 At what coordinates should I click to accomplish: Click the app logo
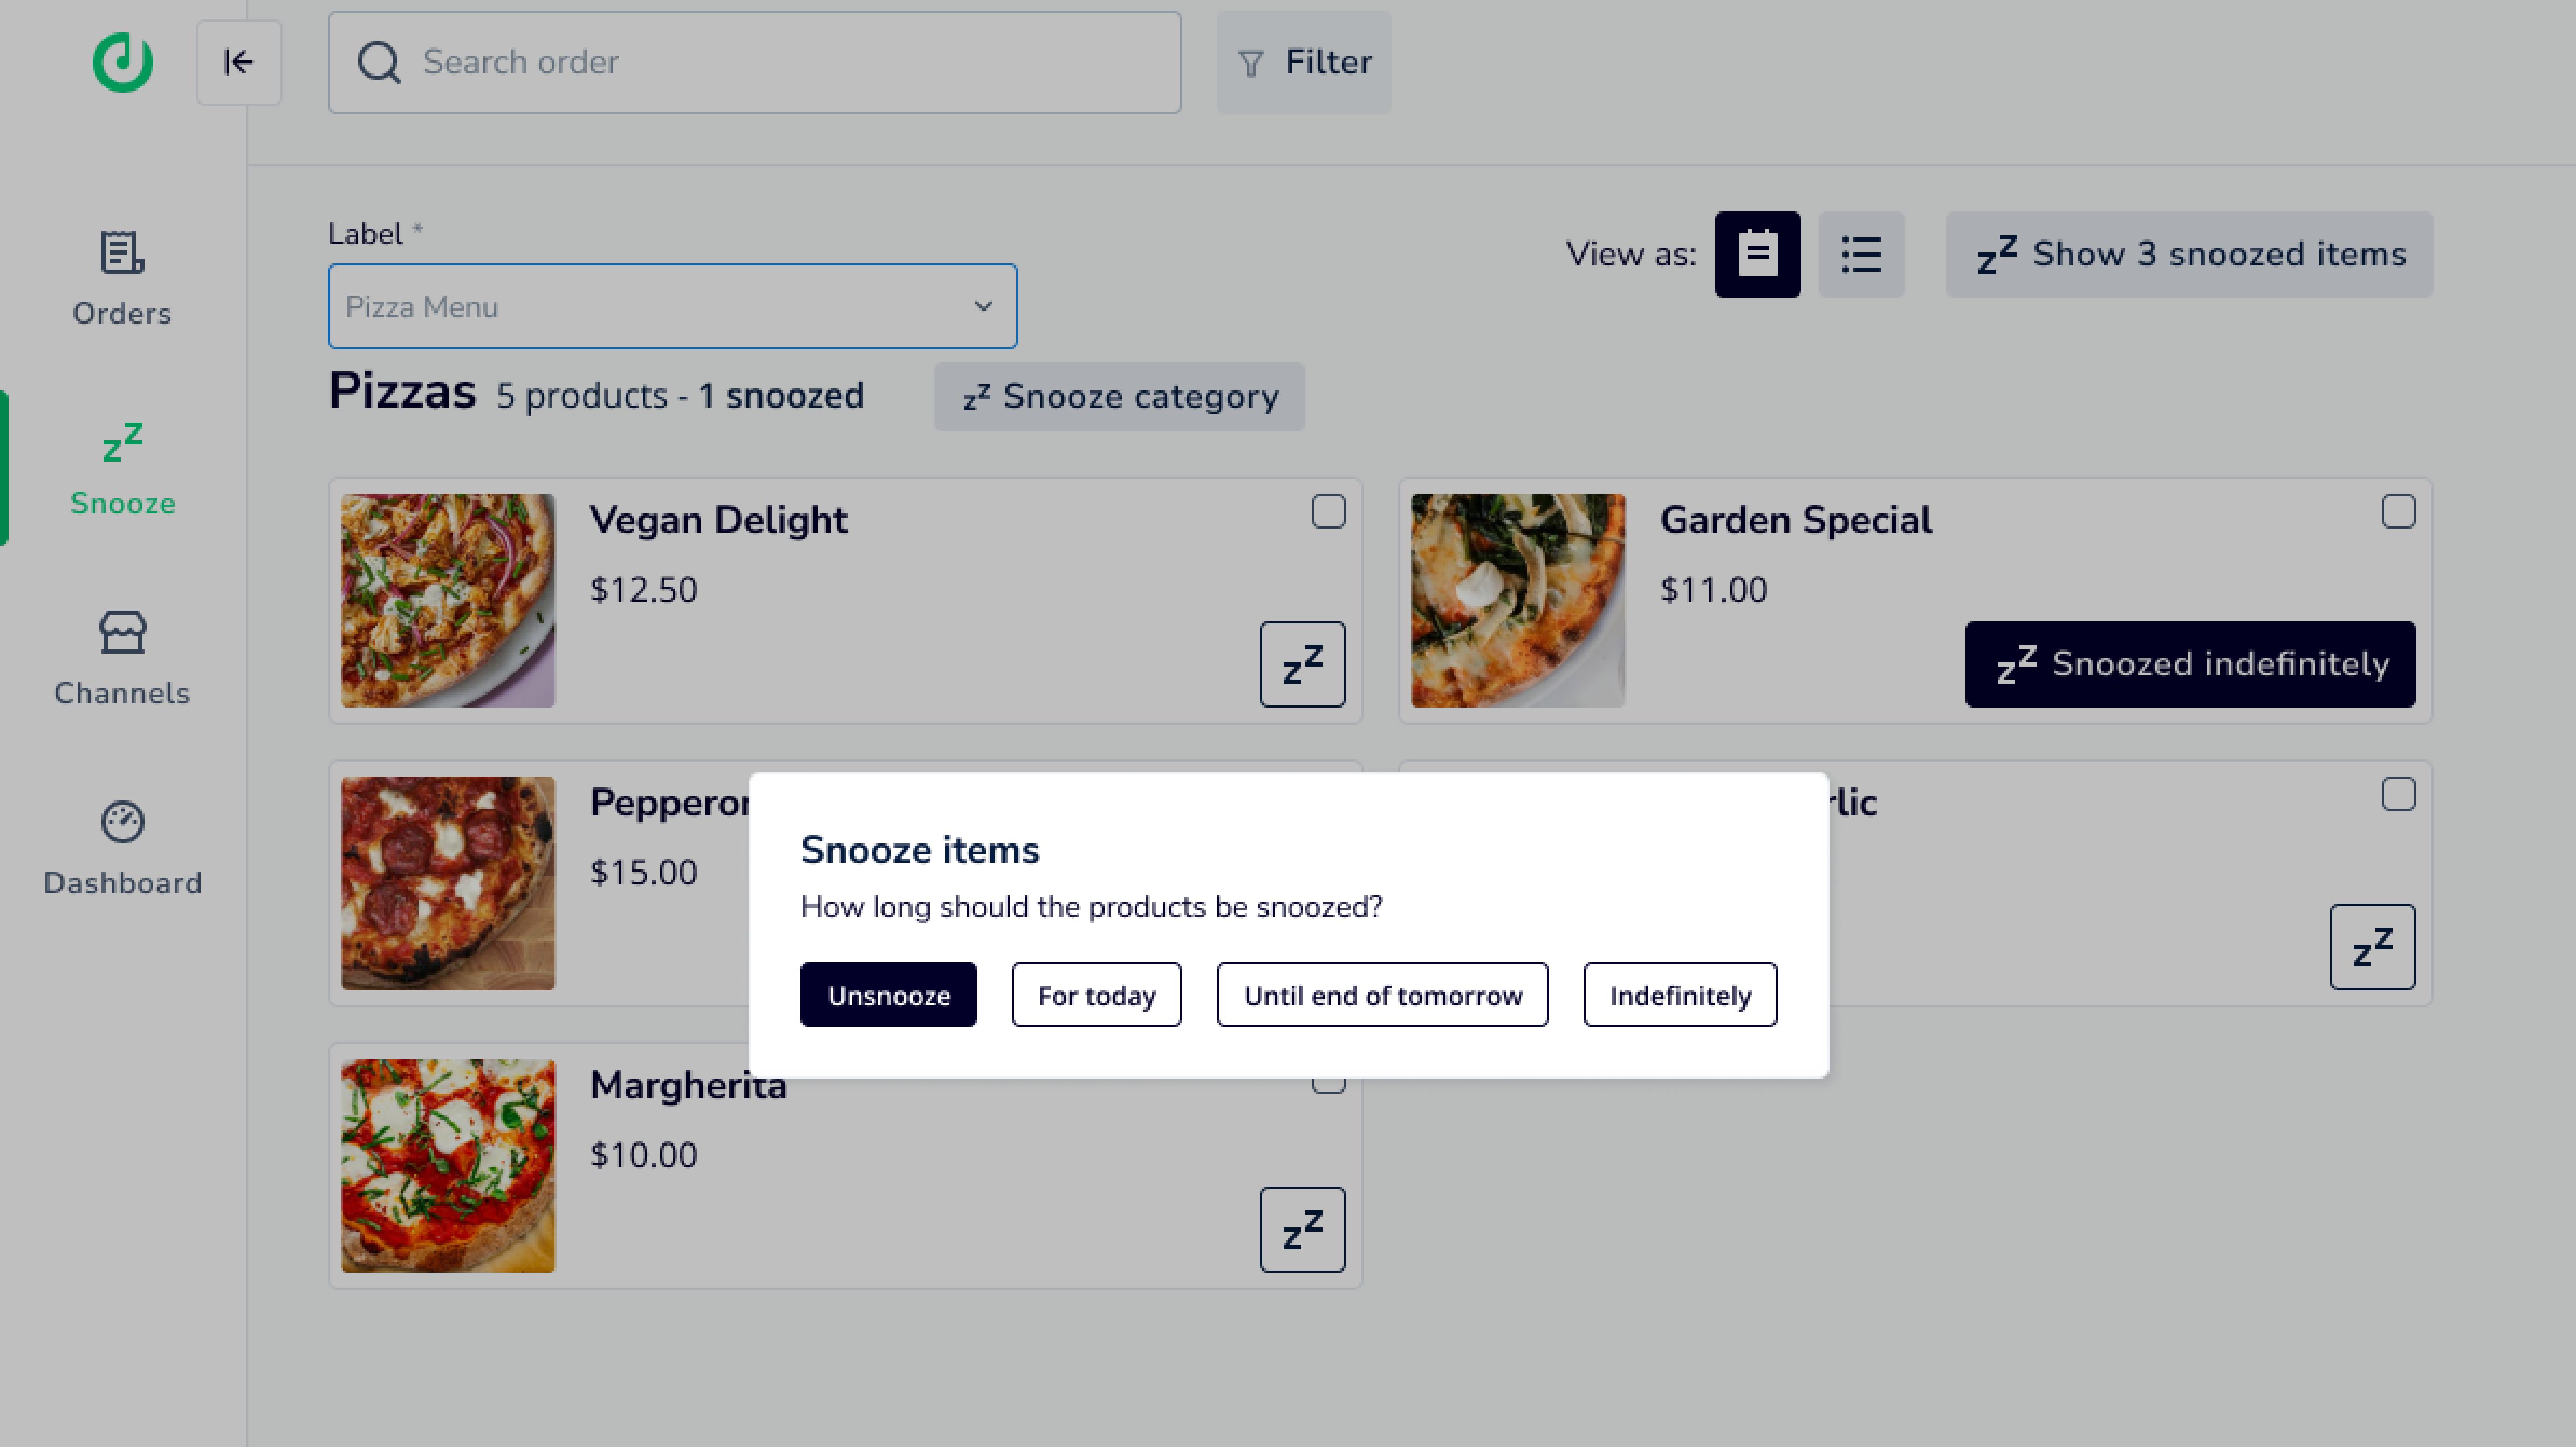pos(122,62)
